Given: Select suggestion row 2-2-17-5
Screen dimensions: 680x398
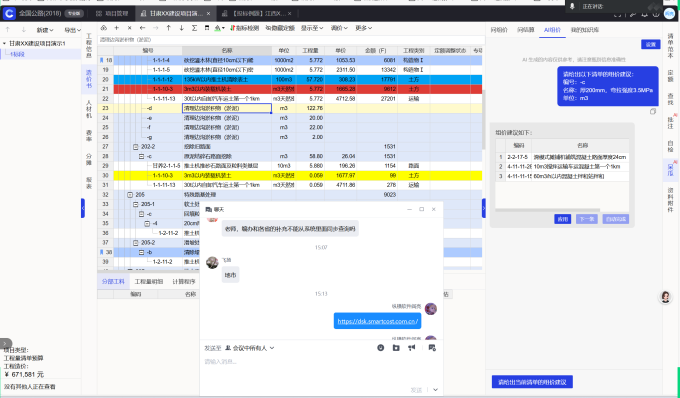Looking at the screenshot, I should [562, 157].
